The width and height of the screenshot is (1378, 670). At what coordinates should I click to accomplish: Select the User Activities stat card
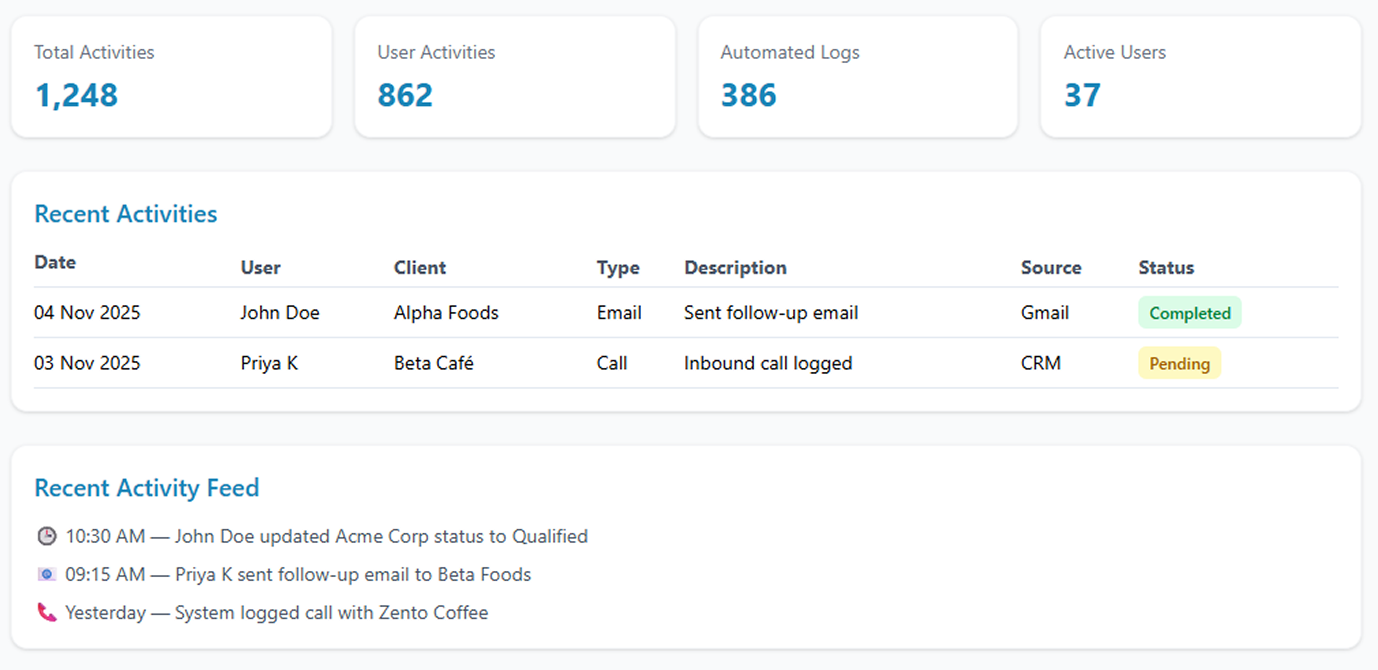[x=514, y=77]
